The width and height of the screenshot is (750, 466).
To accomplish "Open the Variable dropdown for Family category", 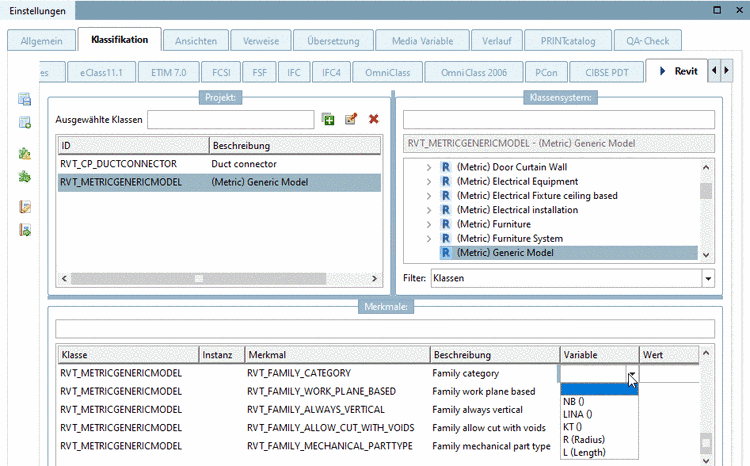I will coord(631,375).
